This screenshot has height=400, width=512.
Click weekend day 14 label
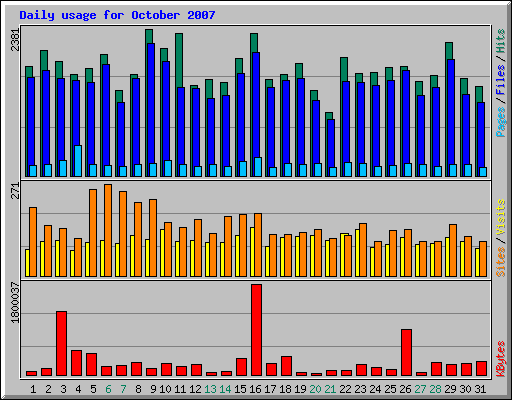(x=225, y=389)
